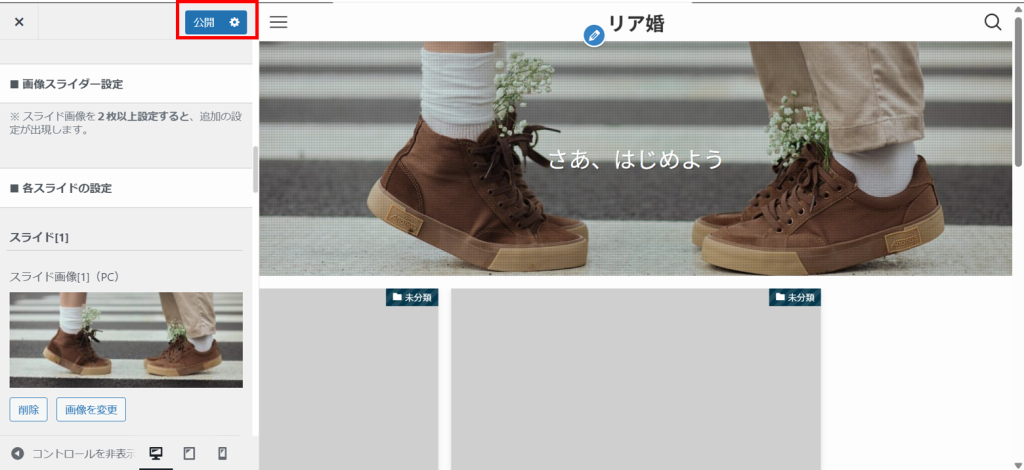
Task: Collapse panel via コントロールを非表示 arrow
Action: click(18, 454)
